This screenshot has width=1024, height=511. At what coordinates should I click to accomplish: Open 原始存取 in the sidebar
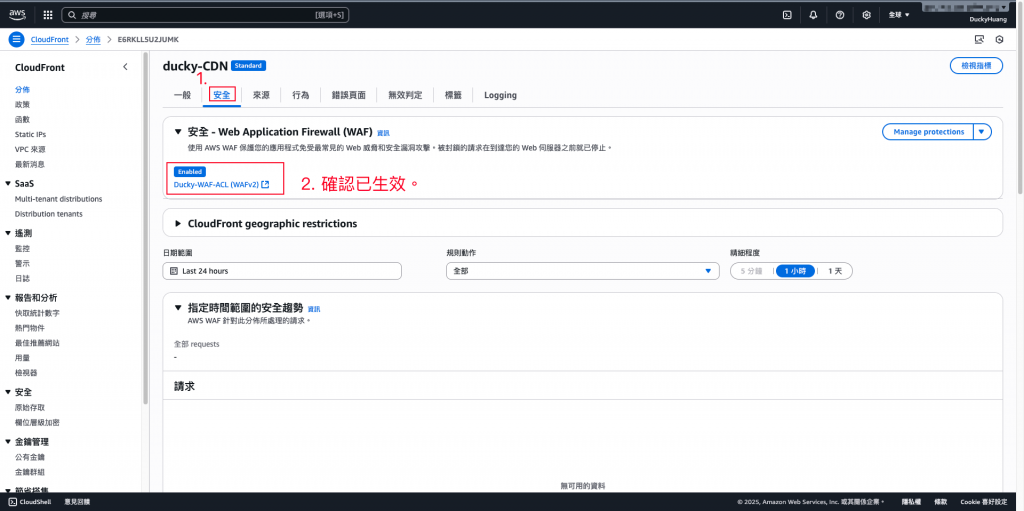[29, 407]
